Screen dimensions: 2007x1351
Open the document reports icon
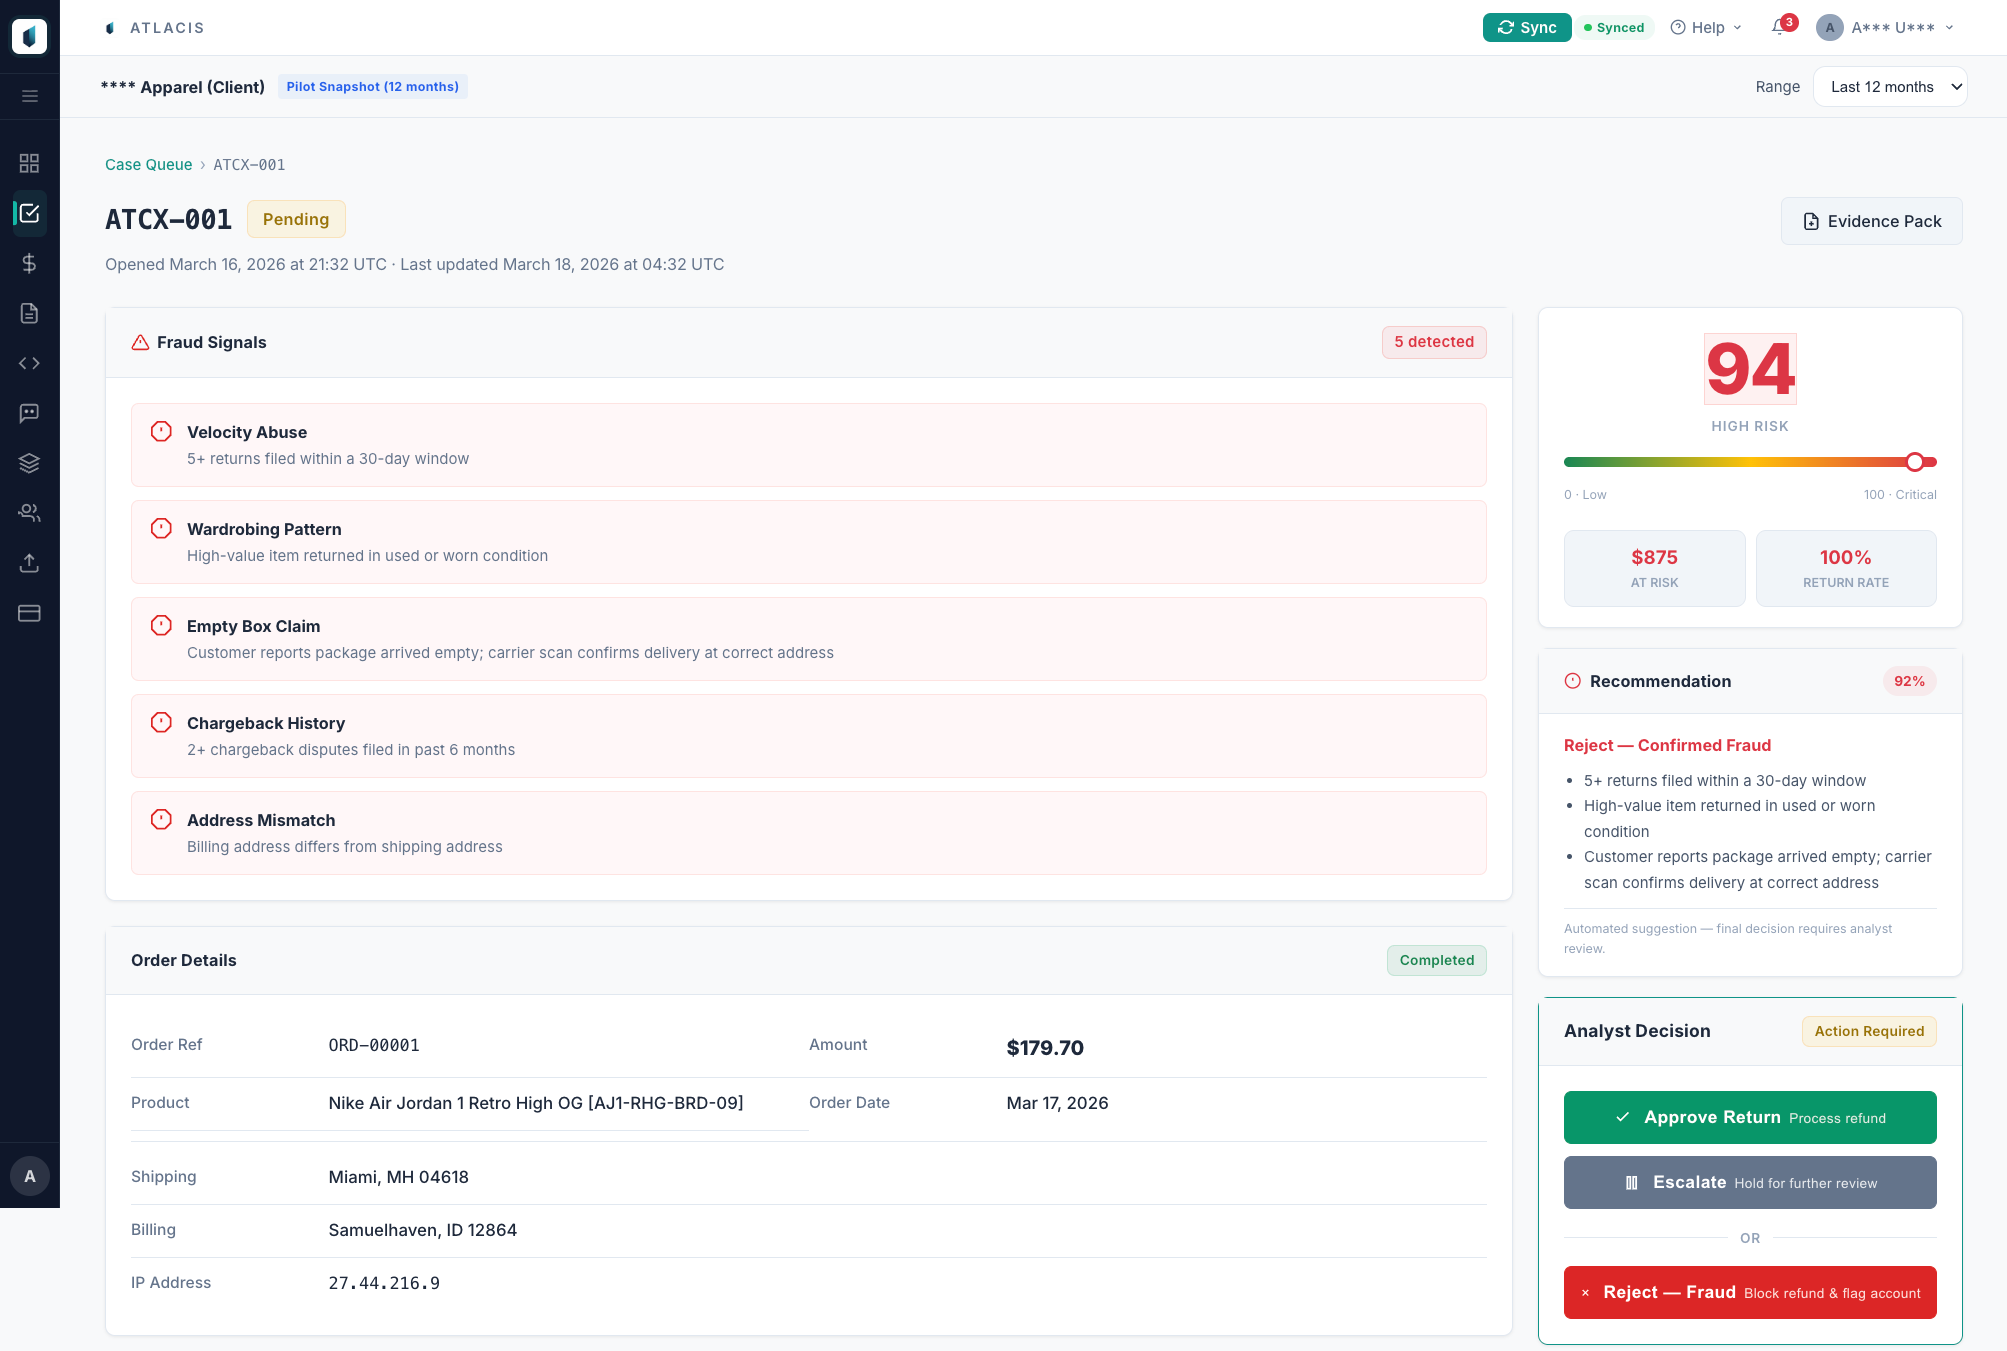click(x=30, y=313)
